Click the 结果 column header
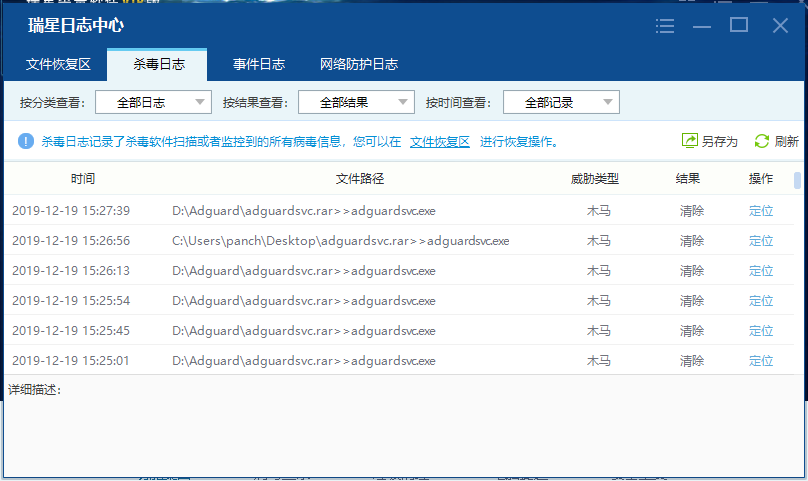 688,179
